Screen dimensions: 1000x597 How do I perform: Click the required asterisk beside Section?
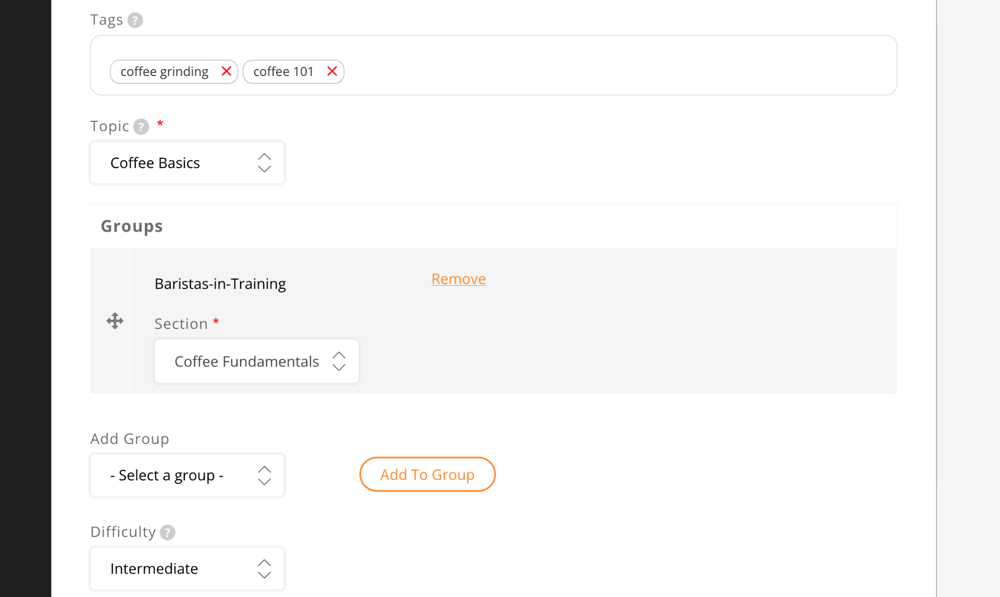point(219,322)
